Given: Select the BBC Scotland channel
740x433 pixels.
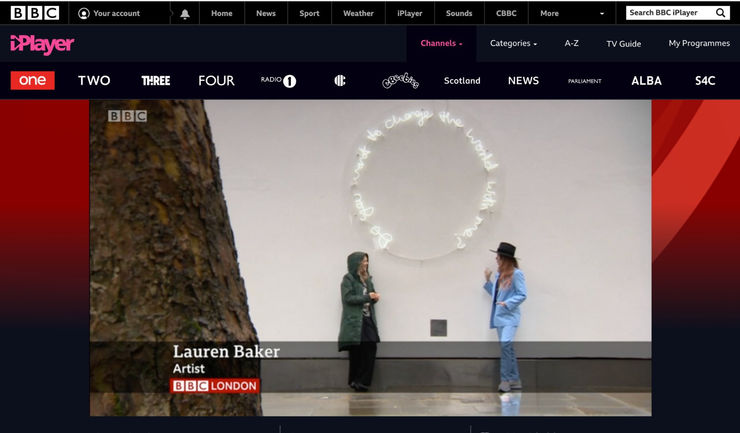Looking at the screenshot, I should 462,81.
